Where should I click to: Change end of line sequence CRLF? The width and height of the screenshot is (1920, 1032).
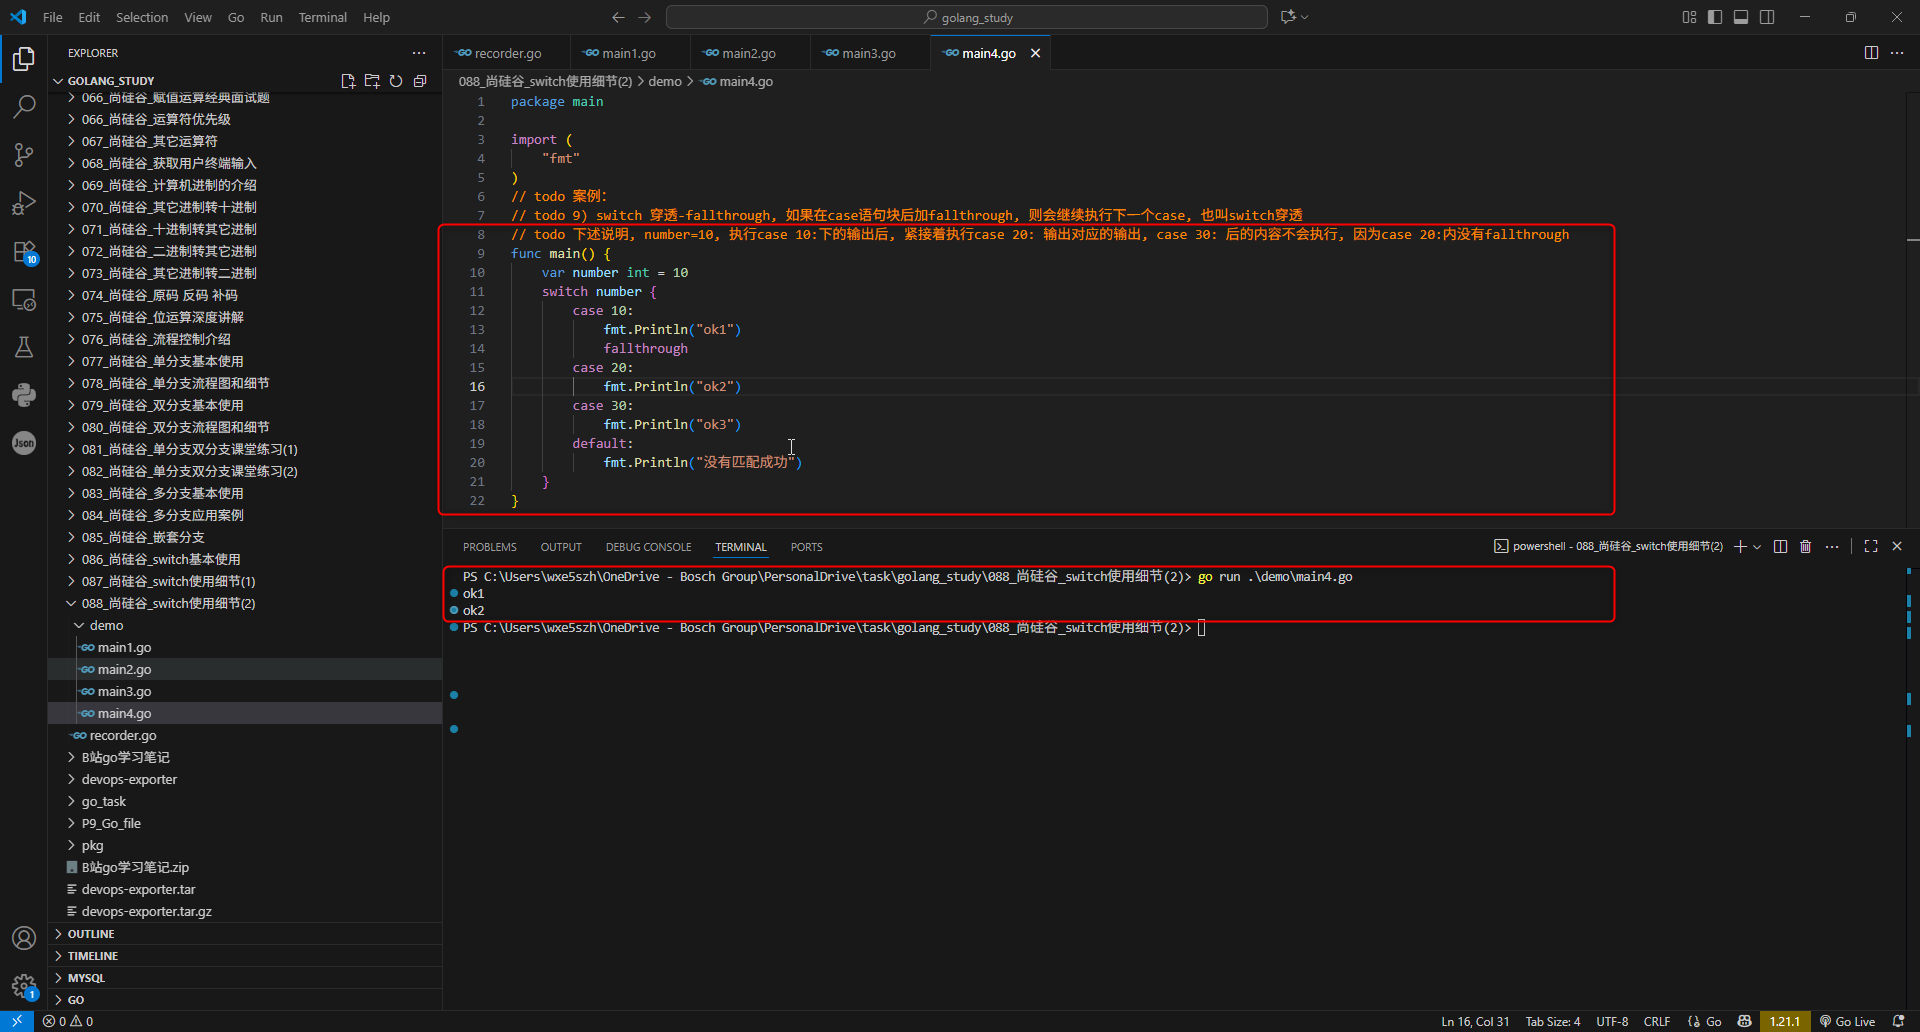tap(1657, 1021)
